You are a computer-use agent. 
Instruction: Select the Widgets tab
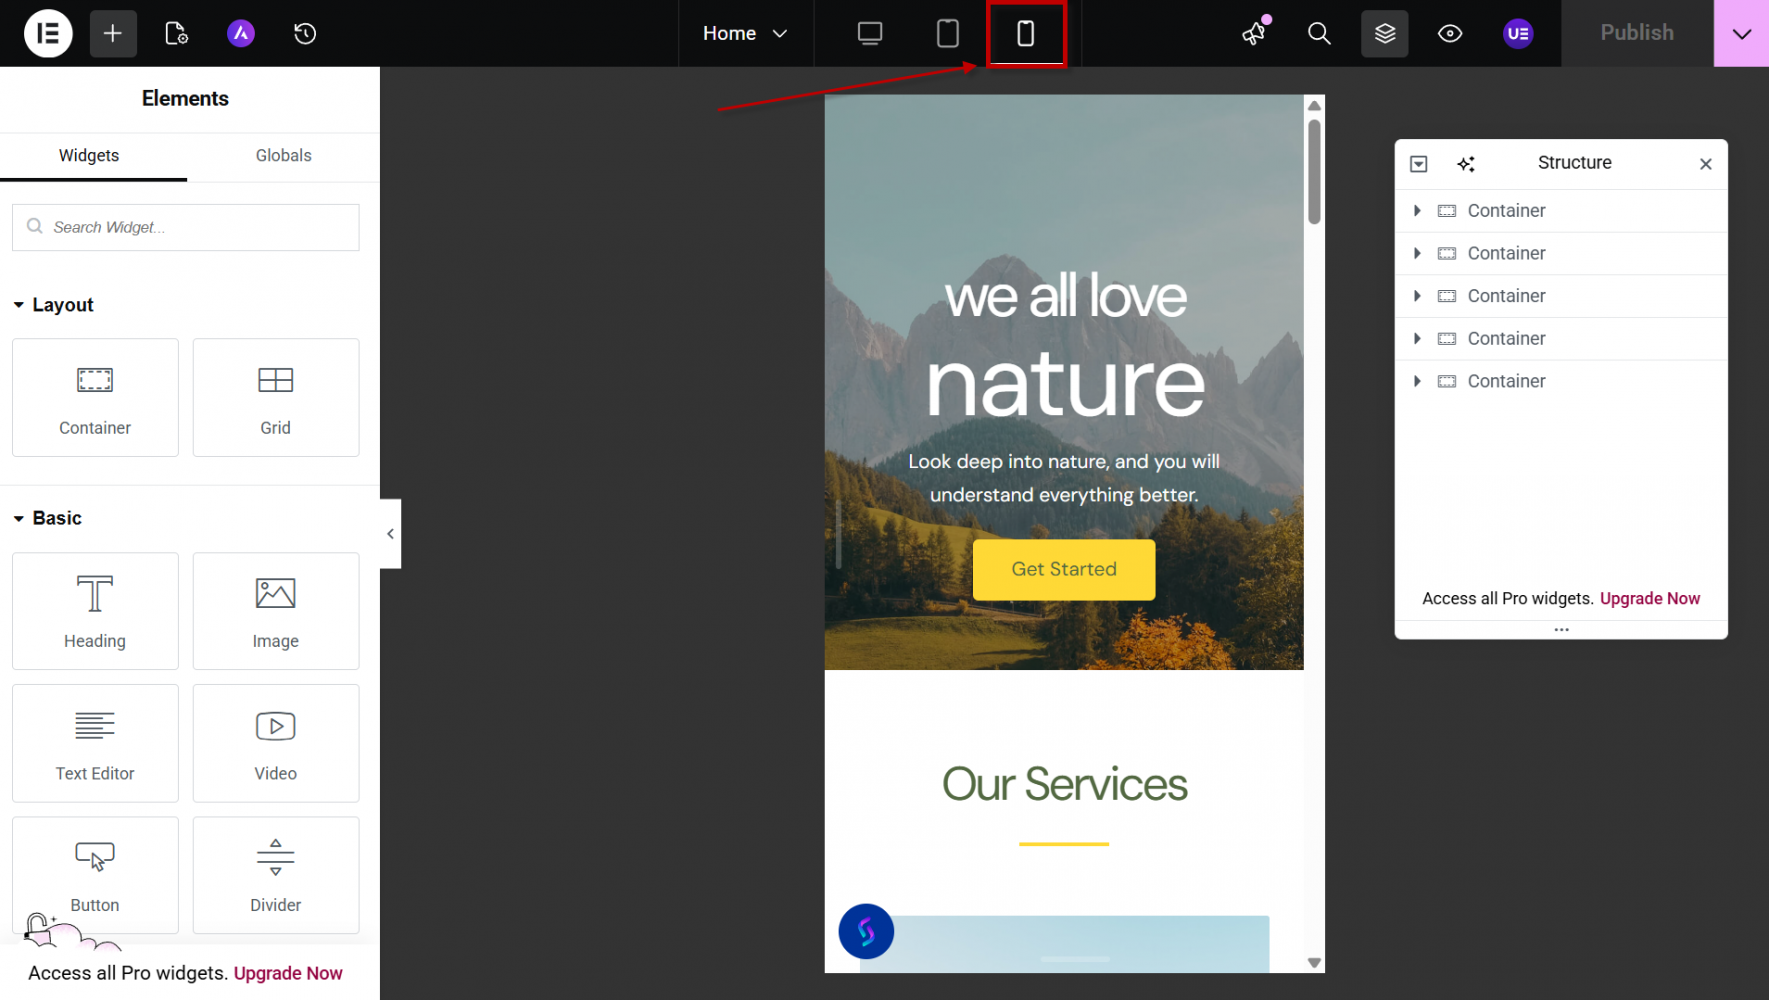pyautogui.click(x=89, y=155)
